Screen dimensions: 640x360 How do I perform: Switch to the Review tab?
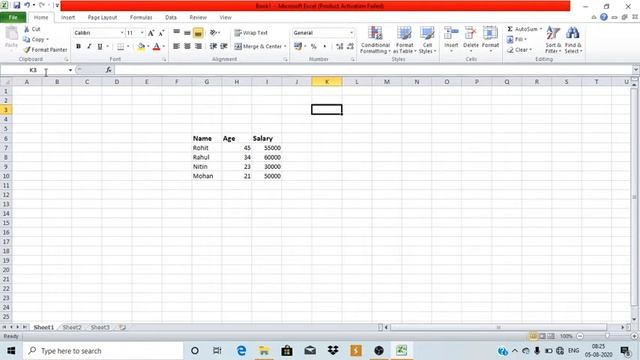[x=198, y=18]
